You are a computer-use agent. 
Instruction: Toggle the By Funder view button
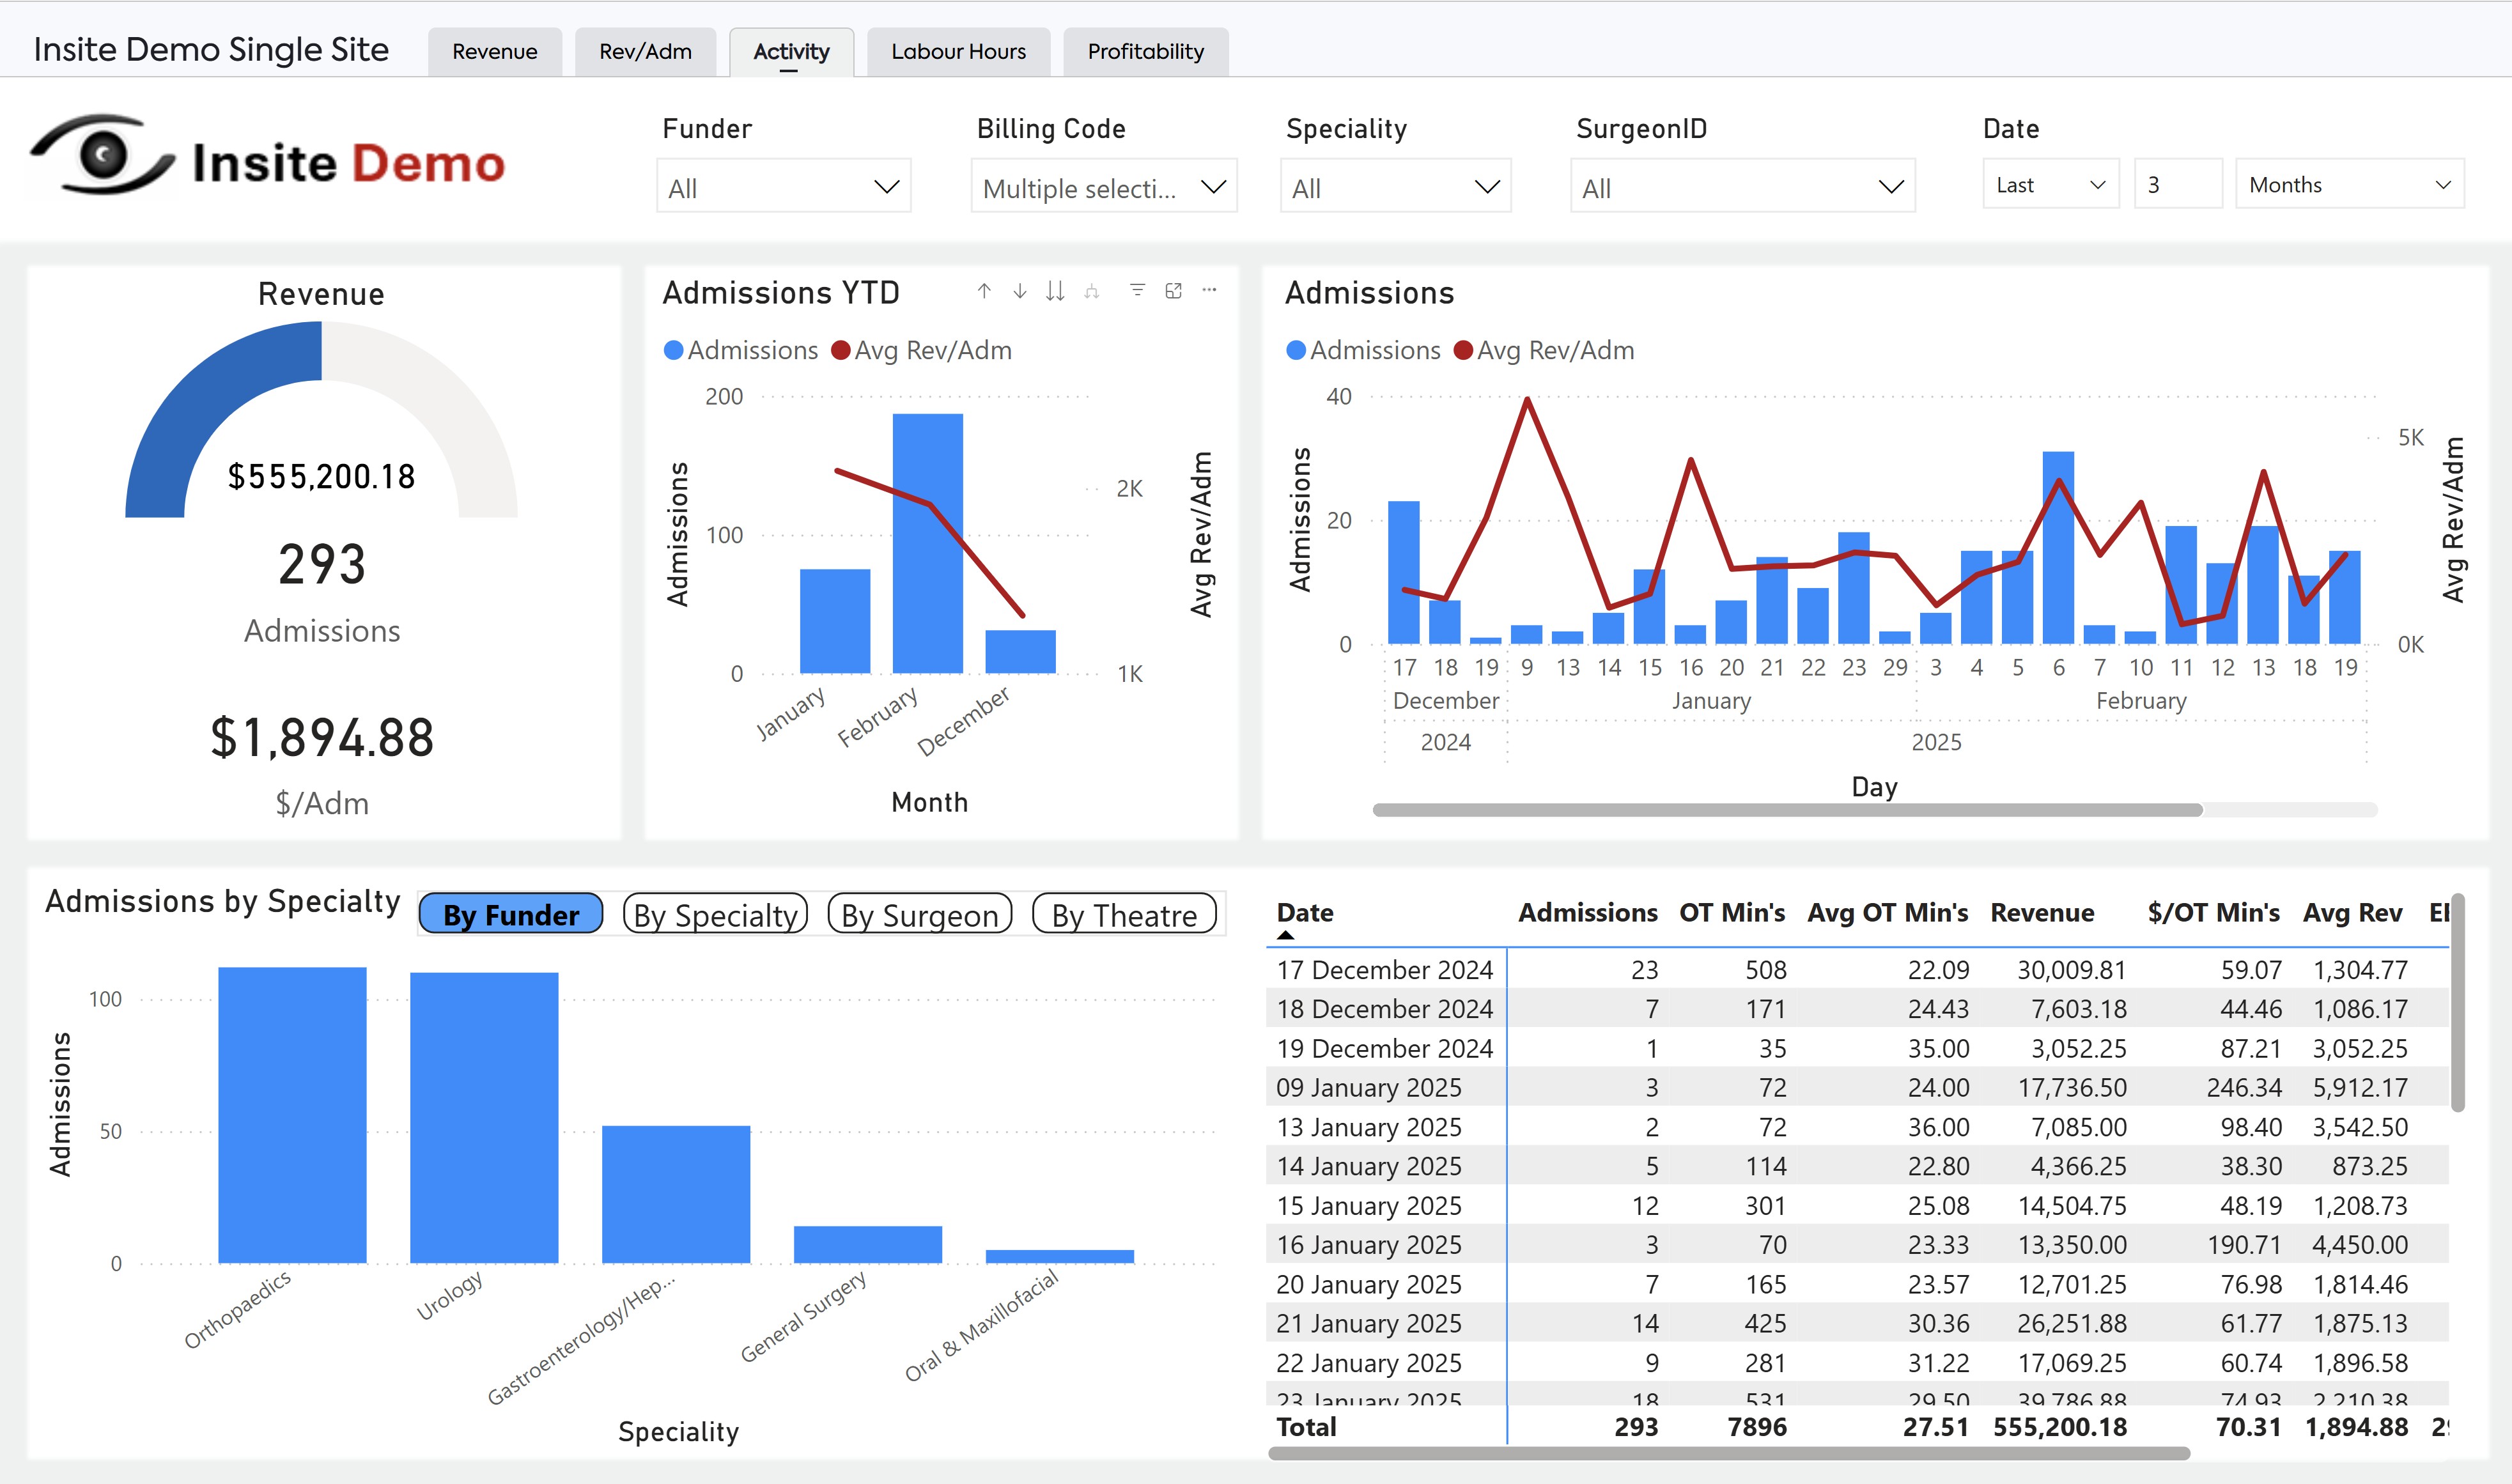pos(511,914)
